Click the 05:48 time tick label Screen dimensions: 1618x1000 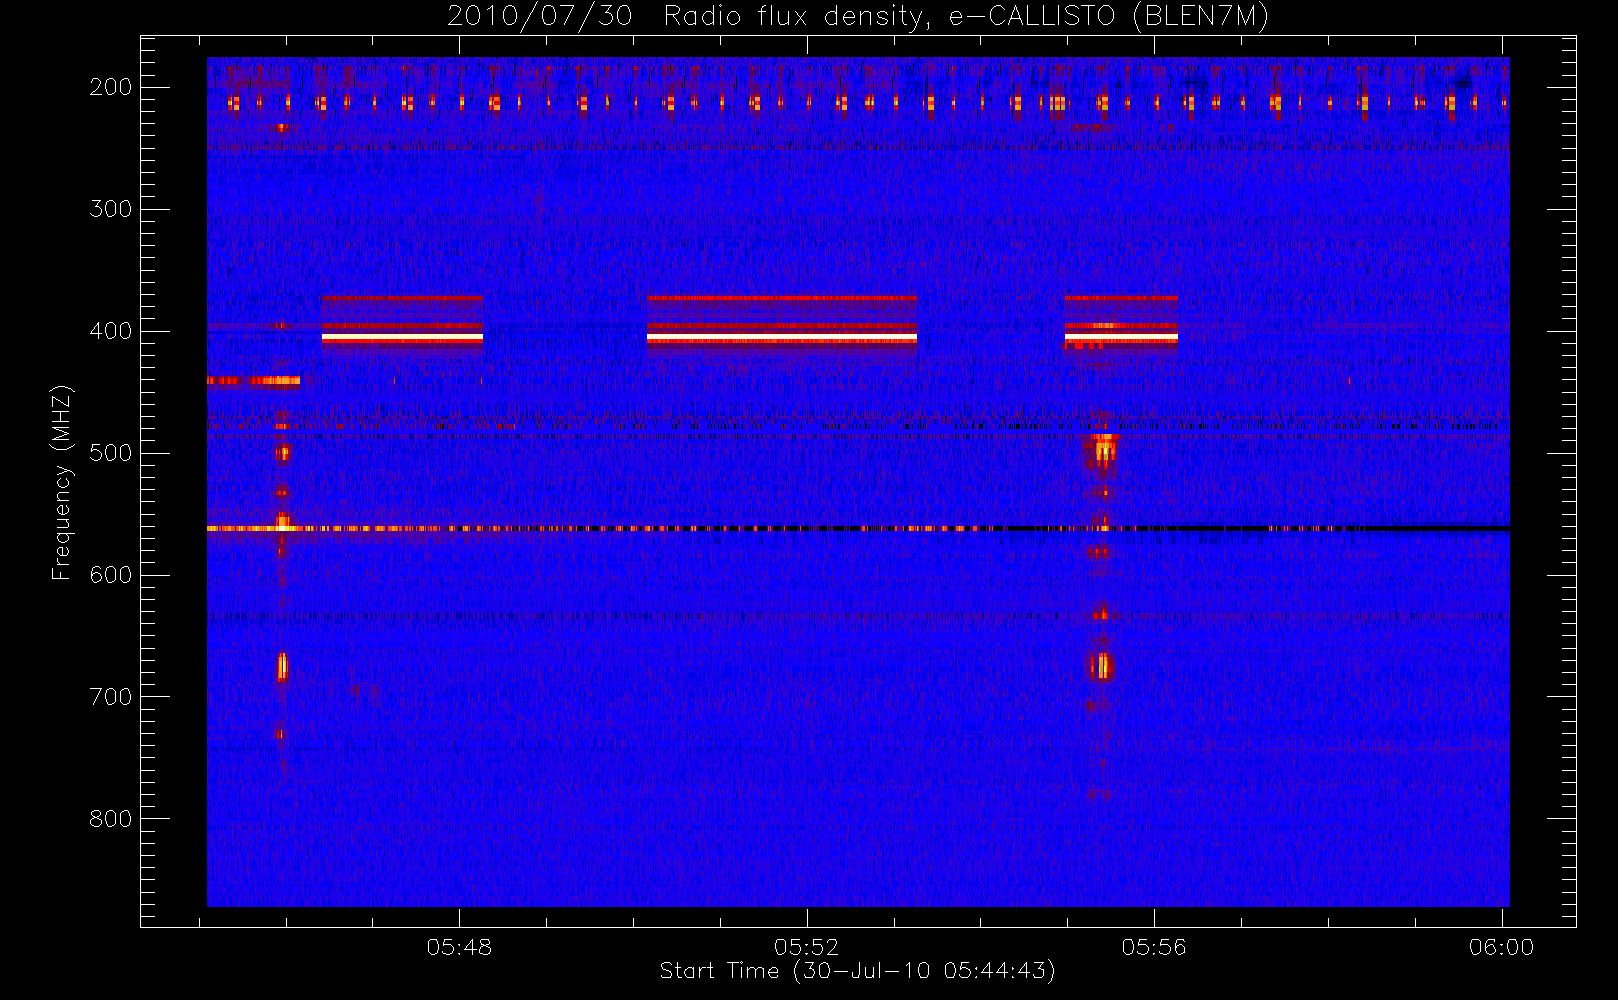coord(459,947)
